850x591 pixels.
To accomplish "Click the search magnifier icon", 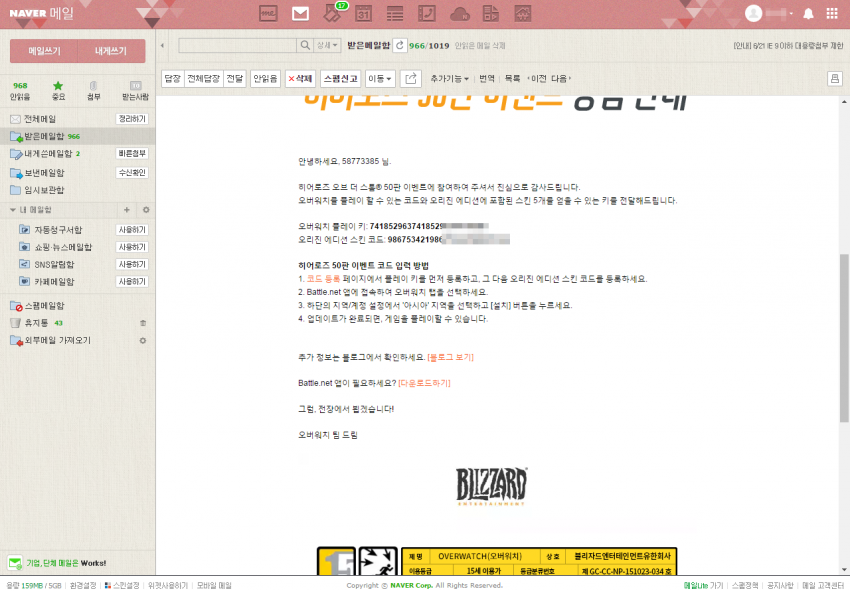I will [x=305, y=45].
